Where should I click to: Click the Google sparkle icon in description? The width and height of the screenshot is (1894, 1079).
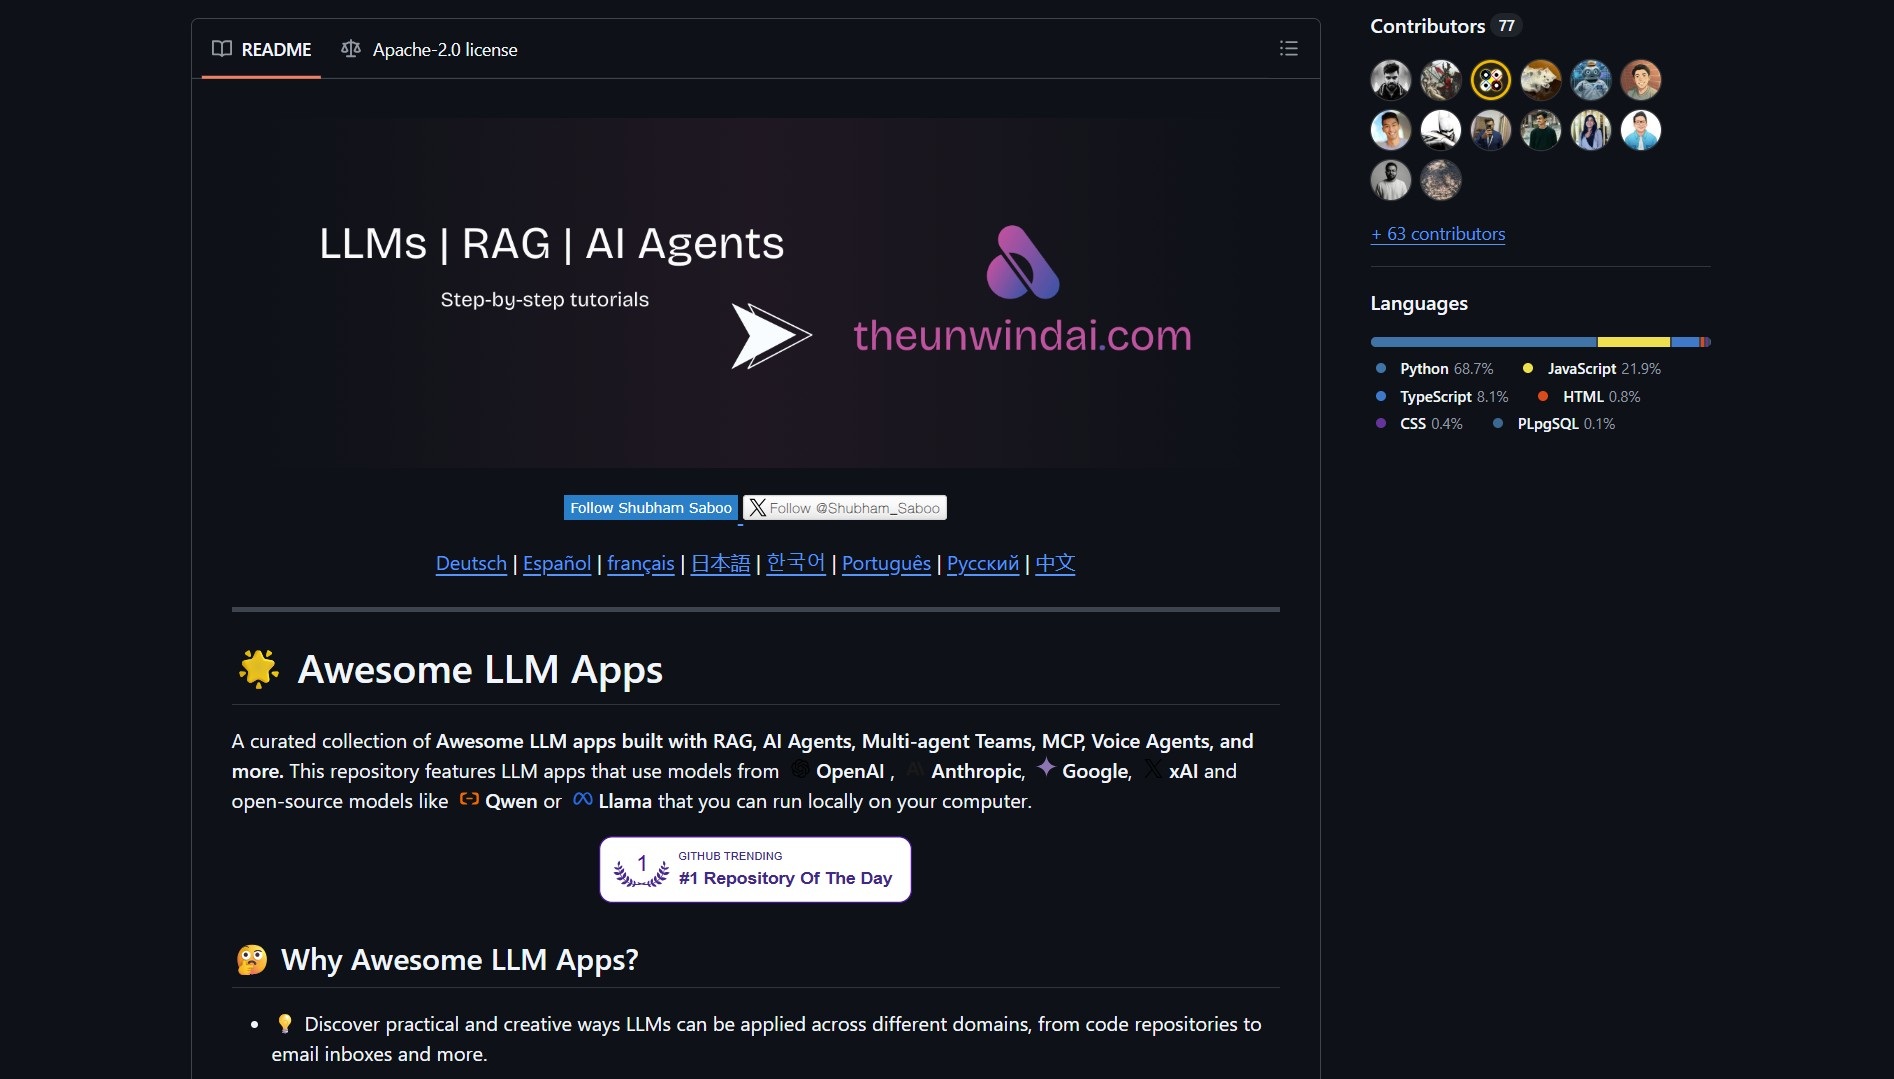1046,768
